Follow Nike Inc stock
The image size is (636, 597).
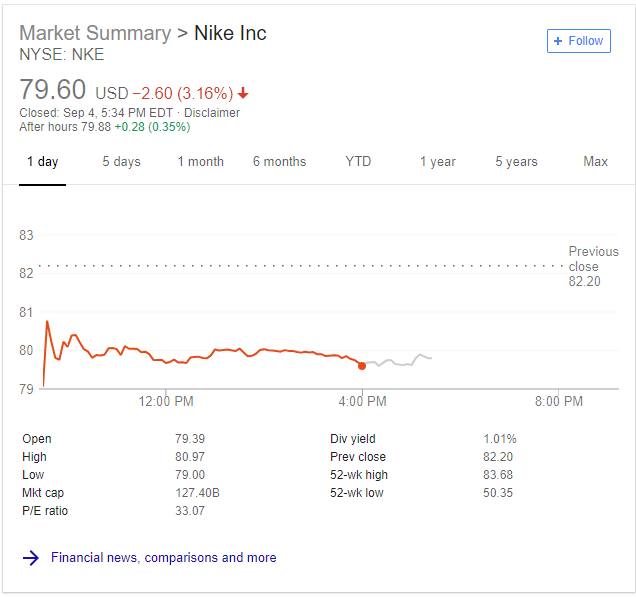click(578, 41)
